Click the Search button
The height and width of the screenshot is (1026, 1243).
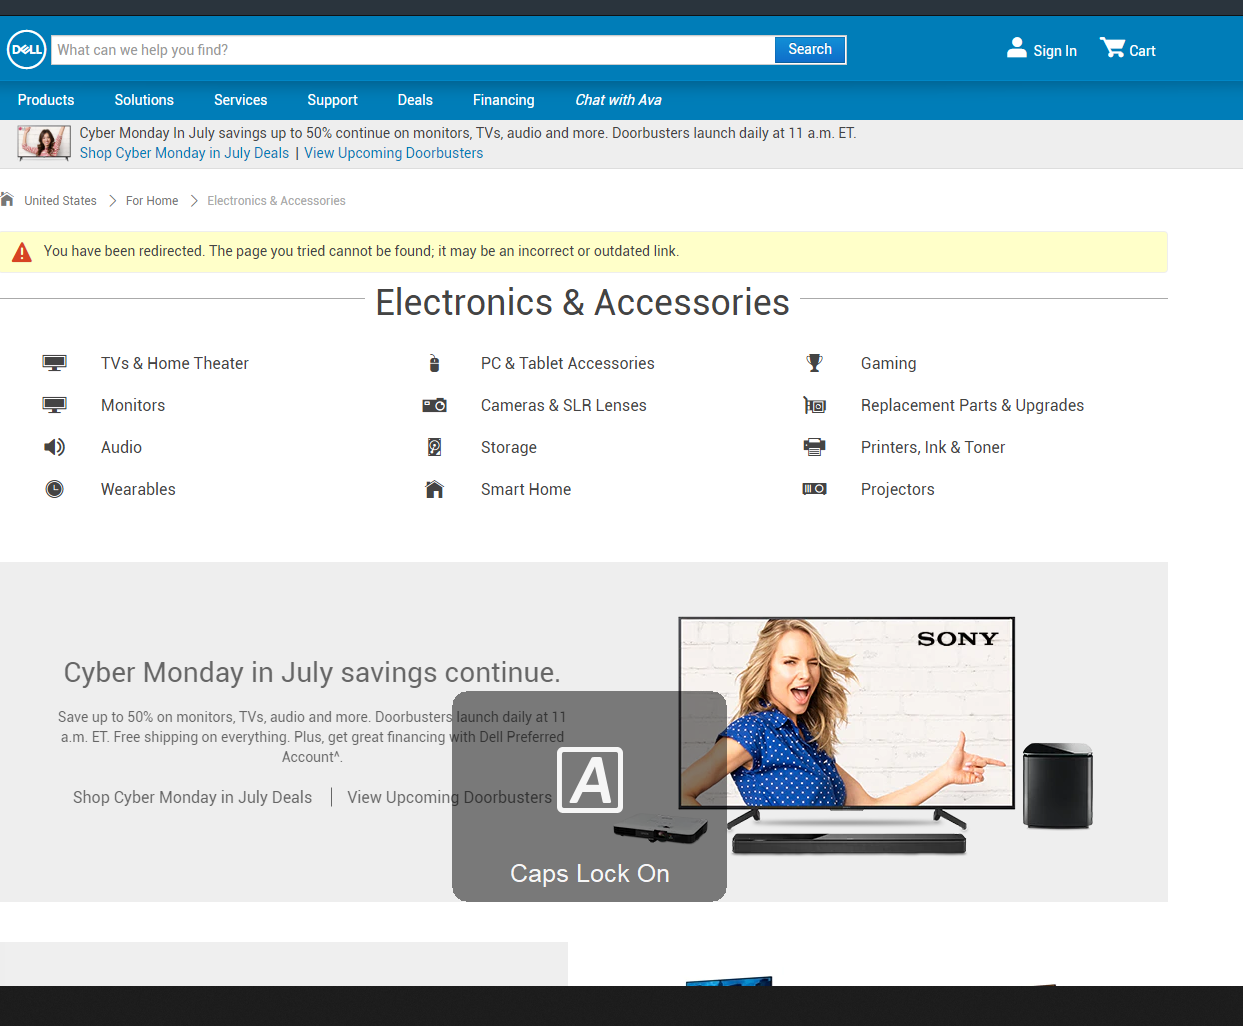[810, 49]
